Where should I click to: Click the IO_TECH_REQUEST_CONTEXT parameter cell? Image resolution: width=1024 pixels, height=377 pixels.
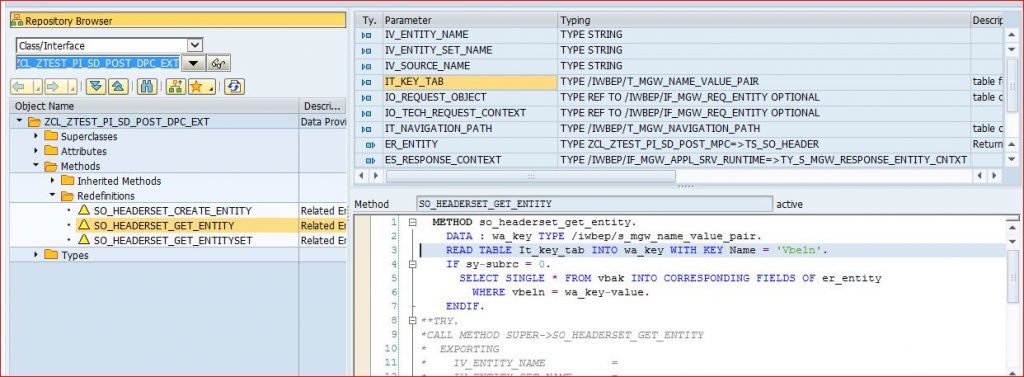pyautogui.click(x=470, y=113)
